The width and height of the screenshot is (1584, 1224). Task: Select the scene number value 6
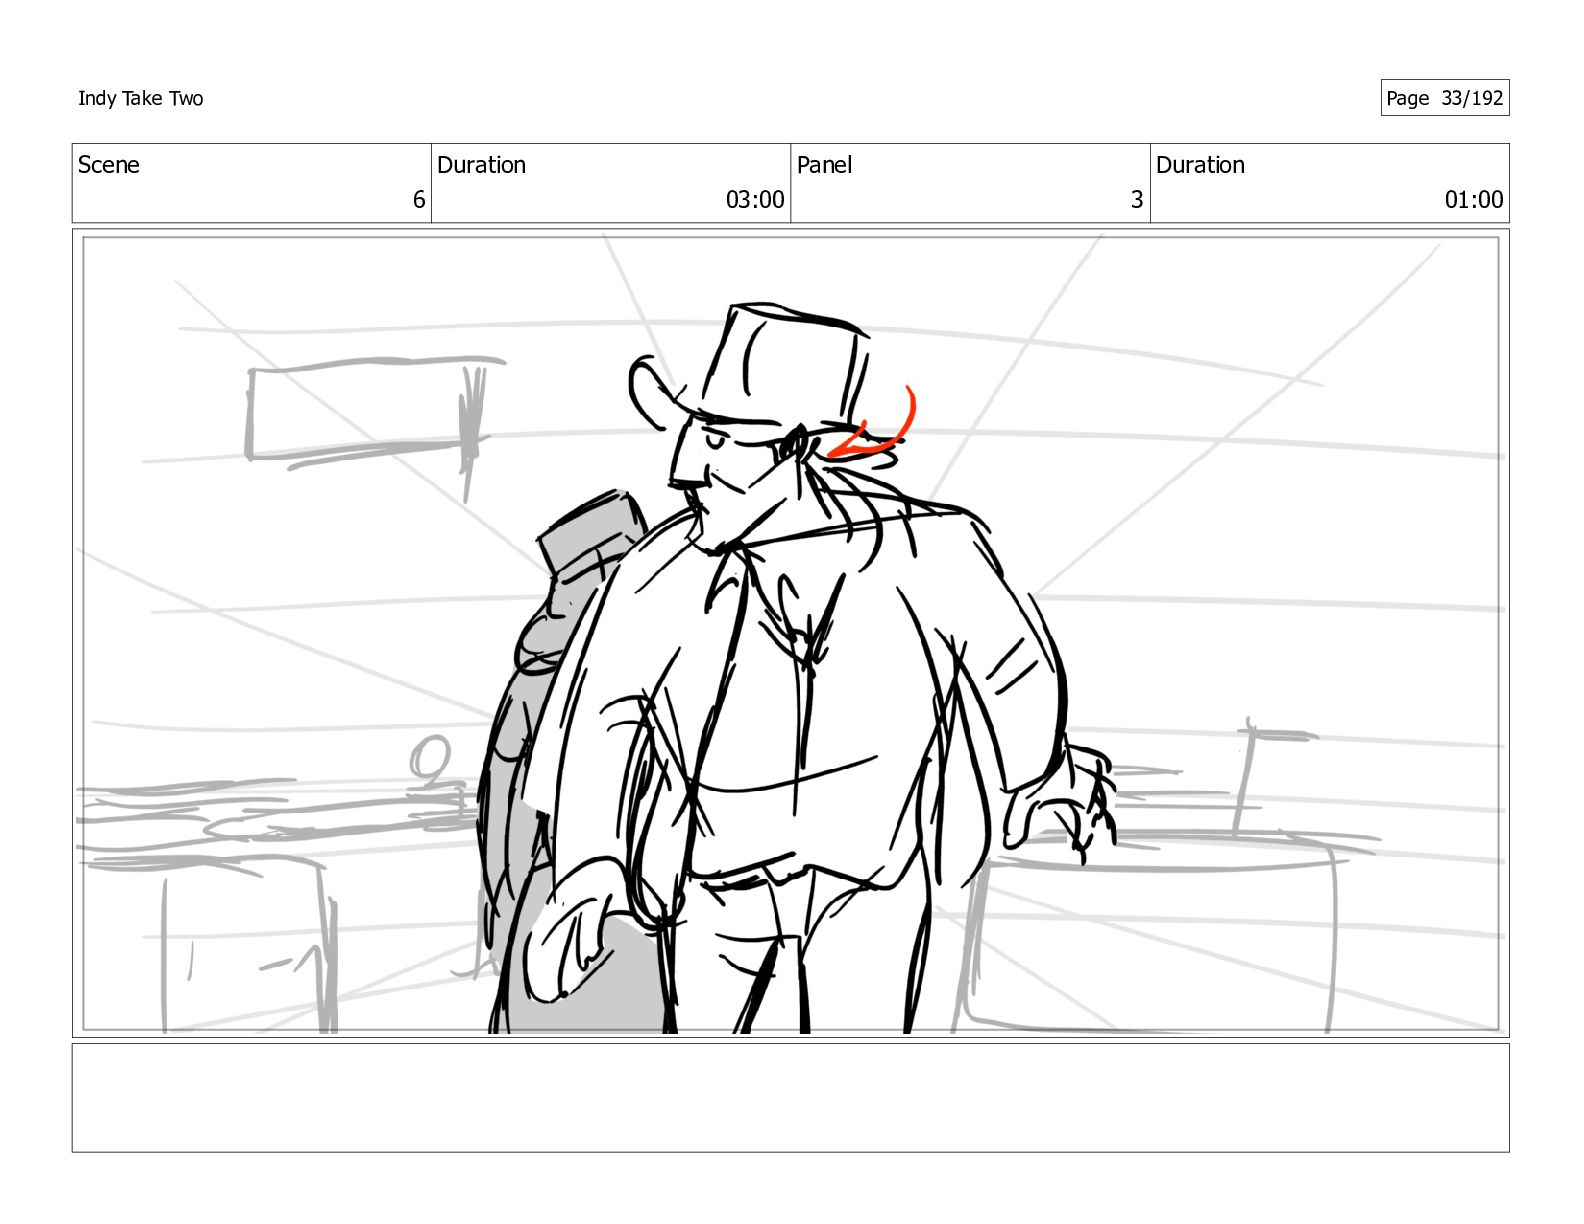[x=419, y=200]
